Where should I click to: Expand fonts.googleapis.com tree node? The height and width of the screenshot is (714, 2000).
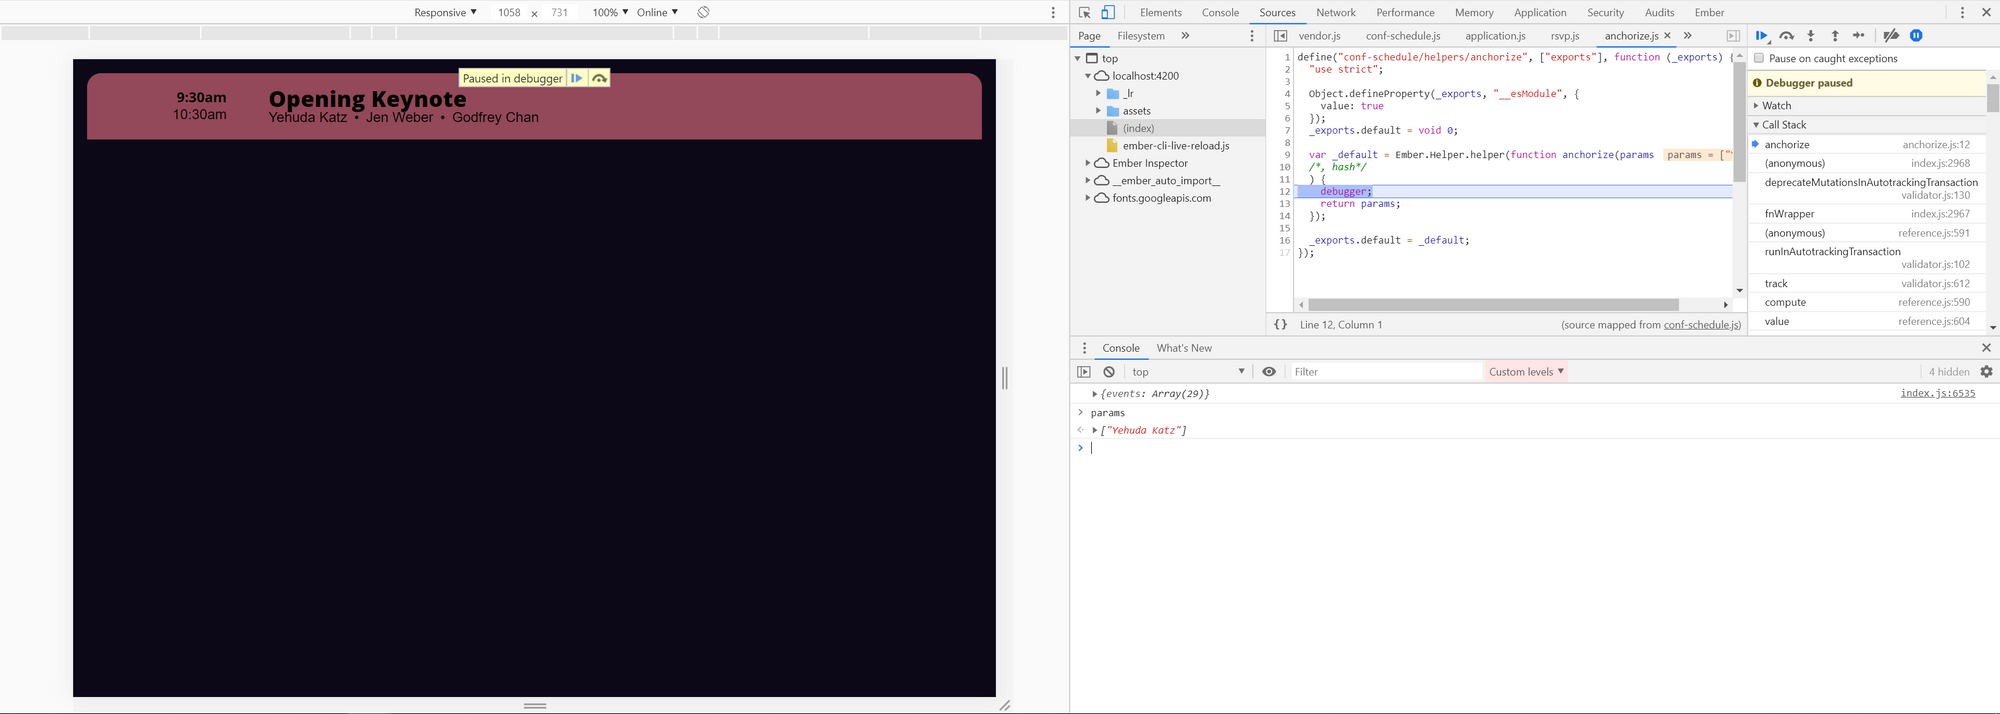tap(1088, 198)
